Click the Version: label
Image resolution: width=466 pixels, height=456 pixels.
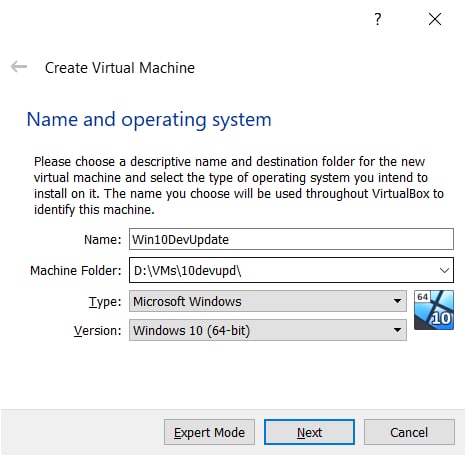click(98, 331)
